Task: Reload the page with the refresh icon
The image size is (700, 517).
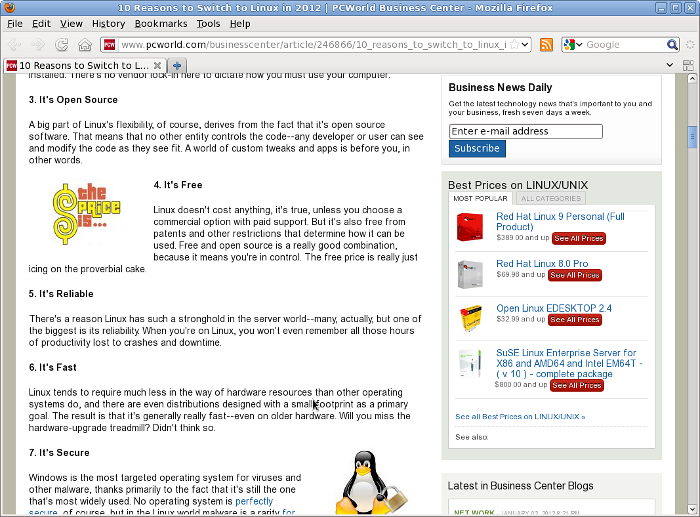Action: click(x=62, y=45)
